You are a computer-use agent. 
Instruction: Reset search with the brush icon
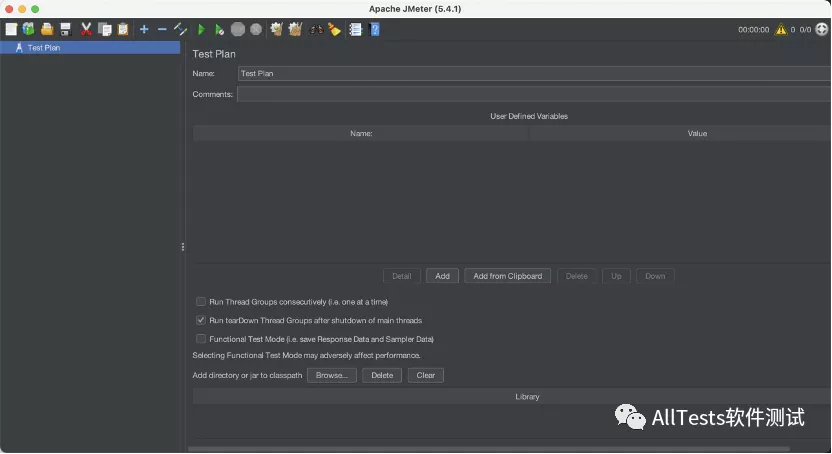(x=334, y=29)
